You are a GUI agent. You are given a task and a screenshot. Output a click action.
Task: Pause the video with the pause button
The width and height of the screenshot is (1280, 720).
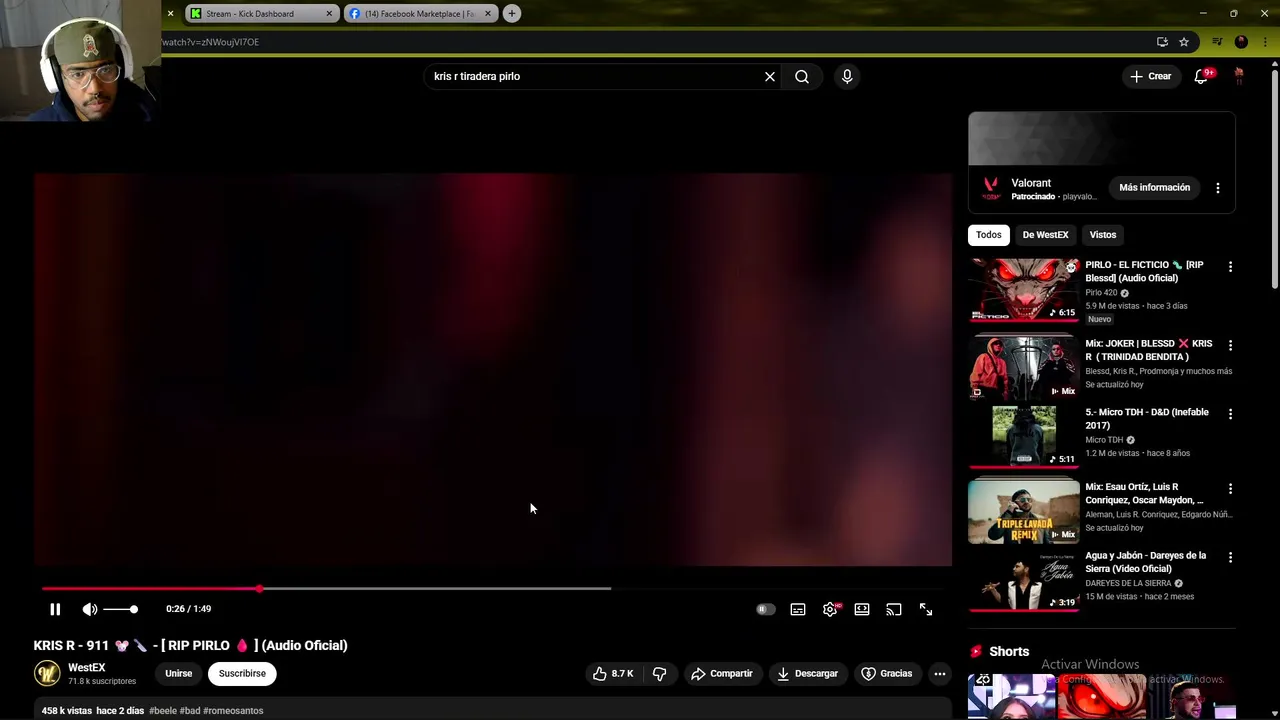pos(55,609)
